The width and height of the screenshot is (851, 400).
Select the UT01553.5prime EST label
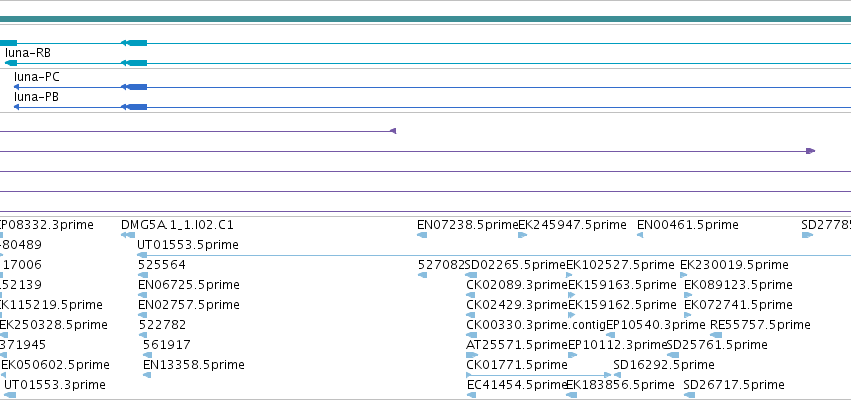click(188, 245)
